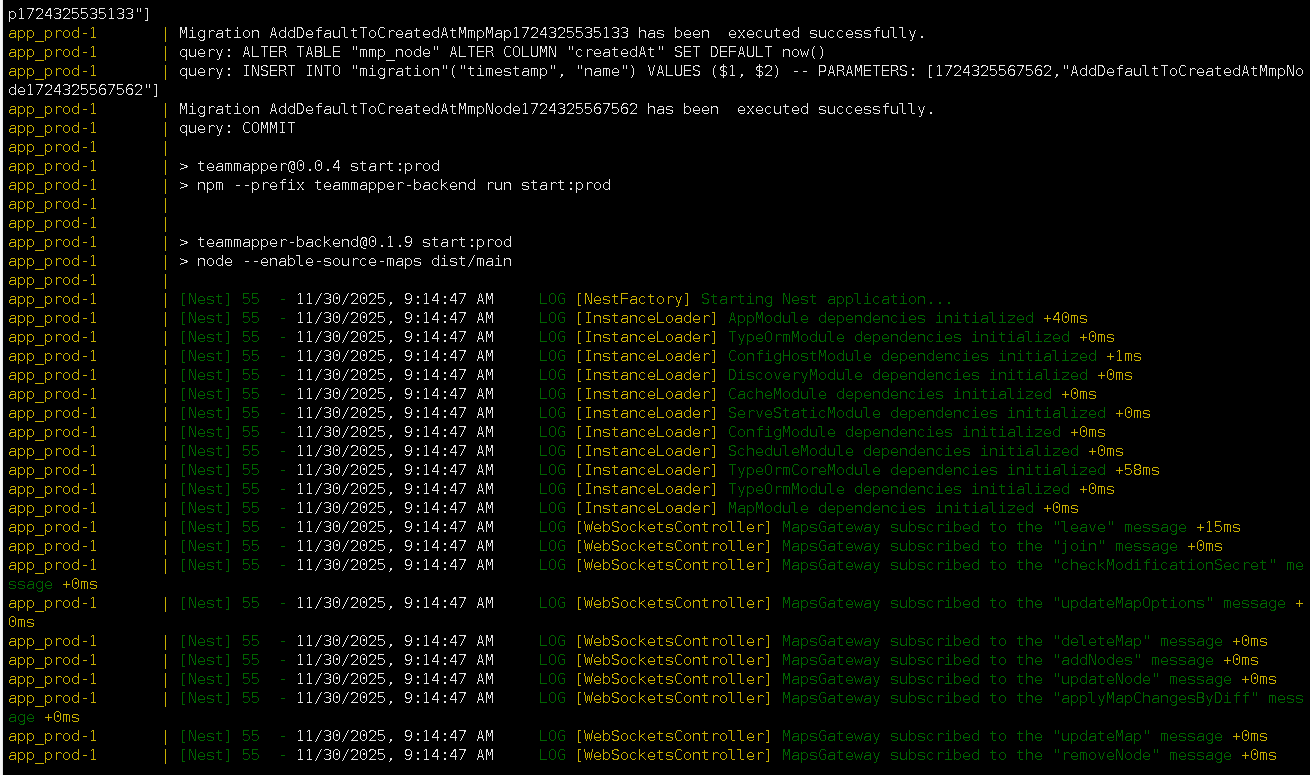Click the 'AddDefaultToCreatedAtMmpNode1724325567562' executed migration name
Screen dimensions: 1310x775
point(453,109)
